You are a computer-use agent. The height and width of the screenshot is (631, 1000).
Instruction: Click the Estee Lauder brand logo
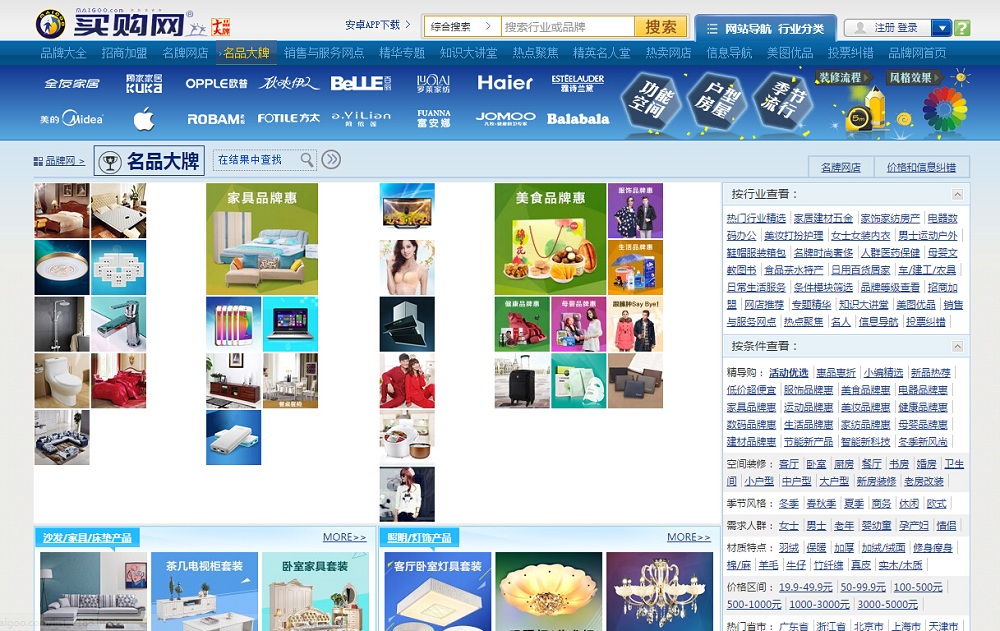tap(578, 83)
